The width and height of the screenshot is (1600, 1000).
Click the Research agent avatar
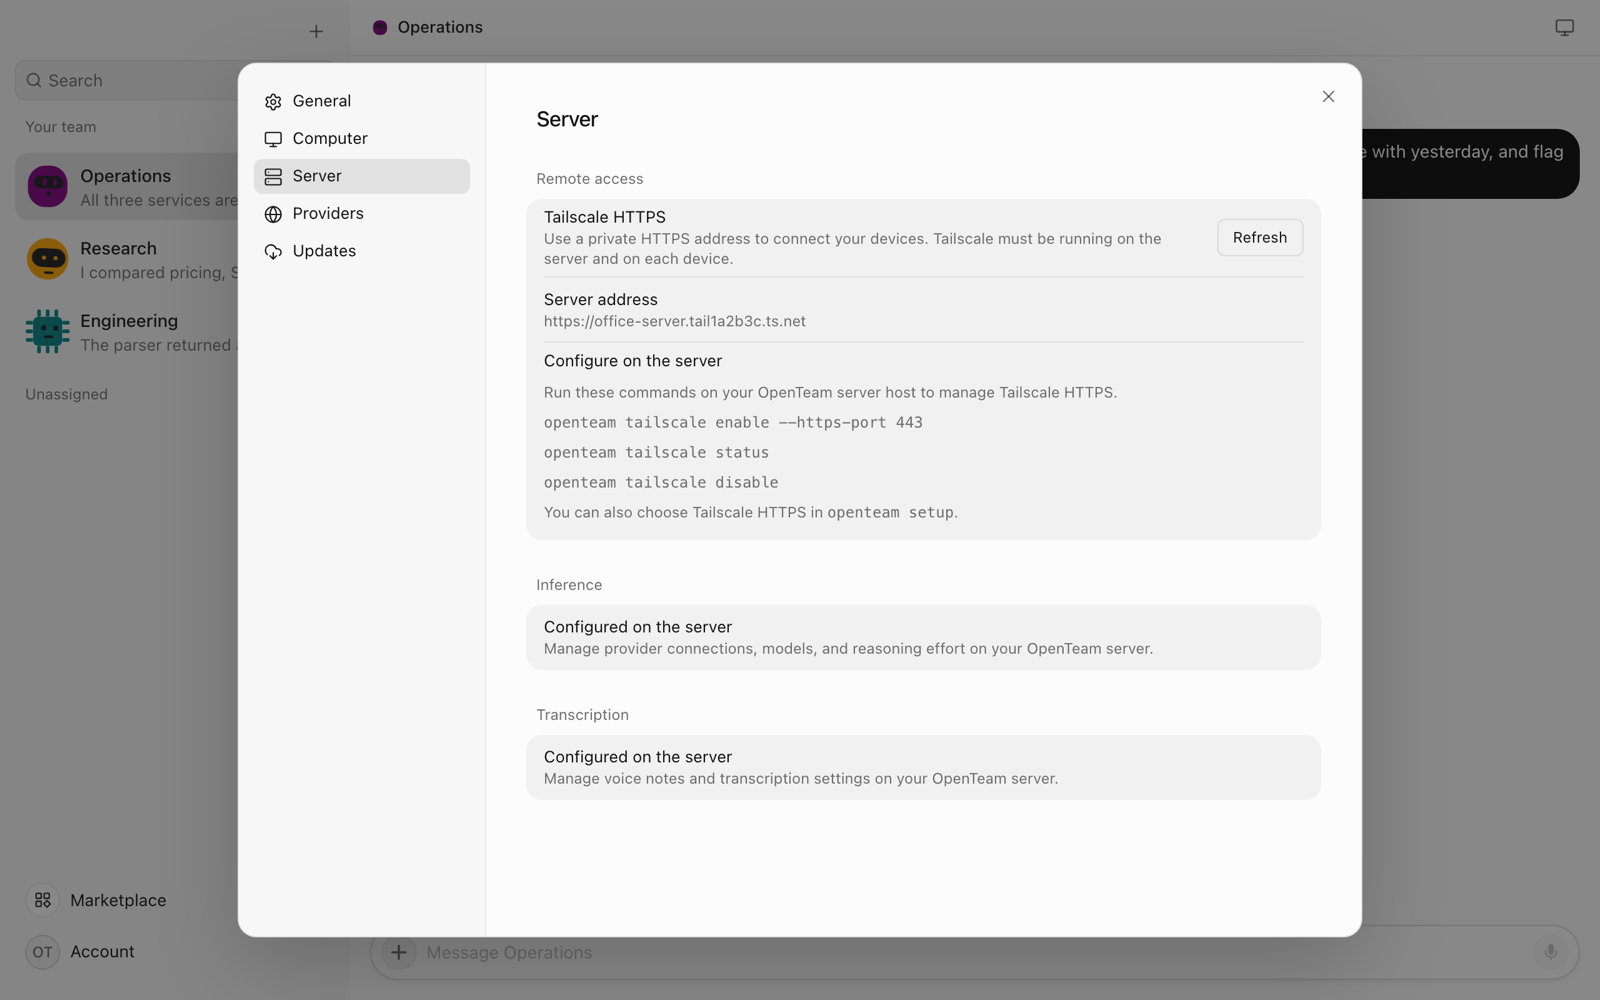coord(48,259)
